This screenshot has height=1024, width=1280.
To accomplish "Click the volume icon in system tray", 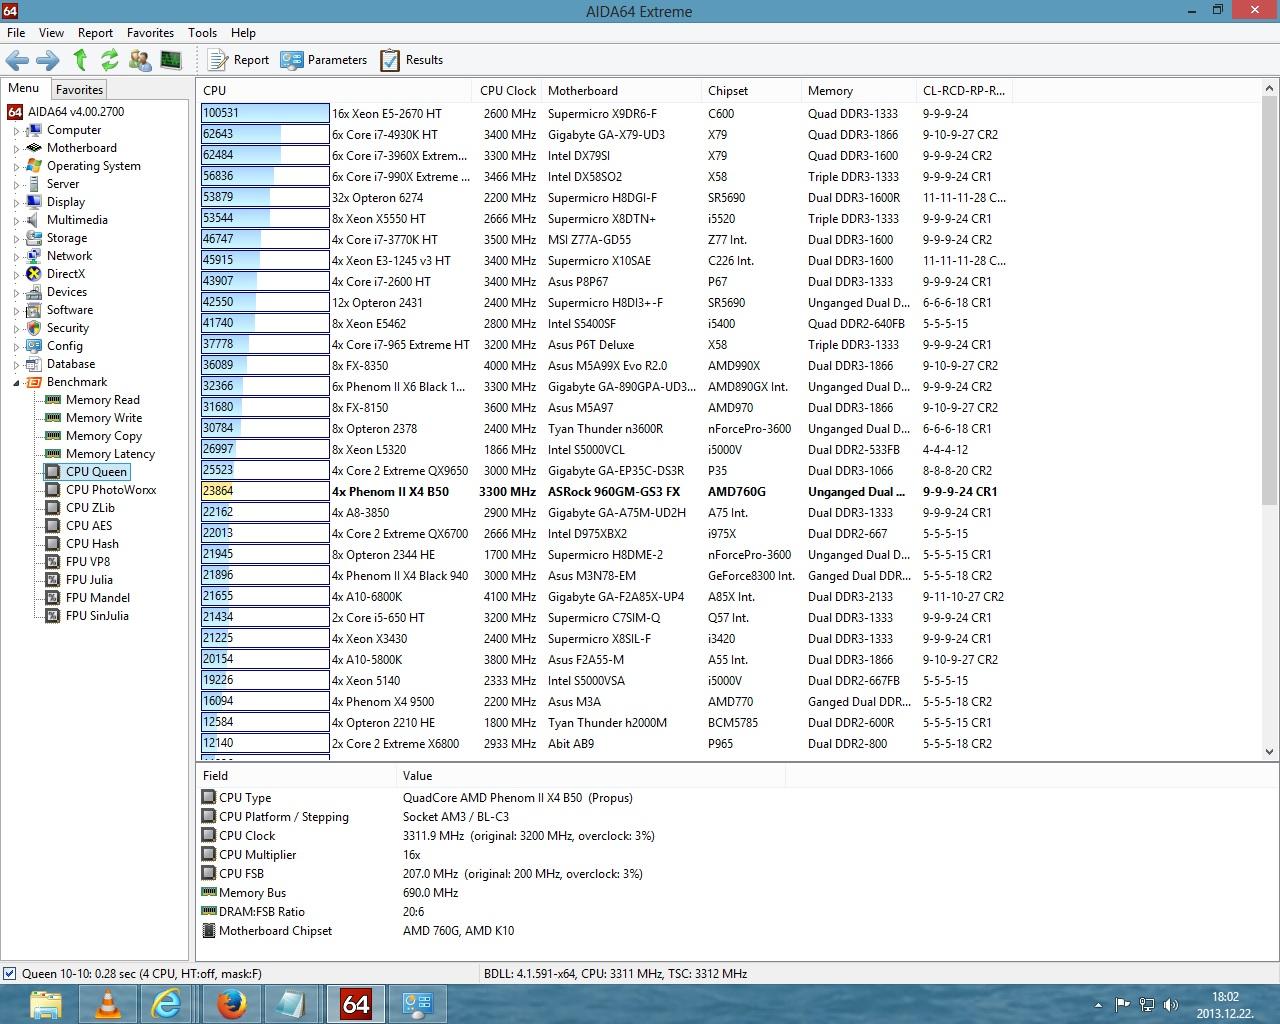I will point(1170,1005).
